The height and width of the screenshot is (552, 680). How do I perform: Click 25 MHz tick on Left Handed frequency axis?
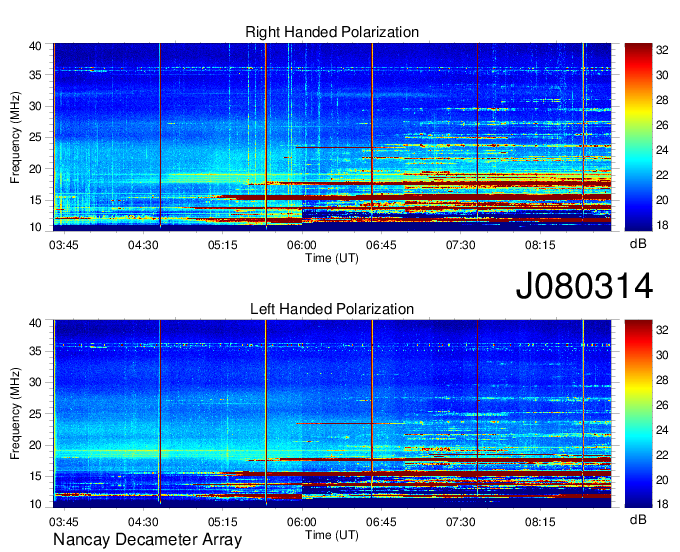pyautogui.click(x=35, y=414)
